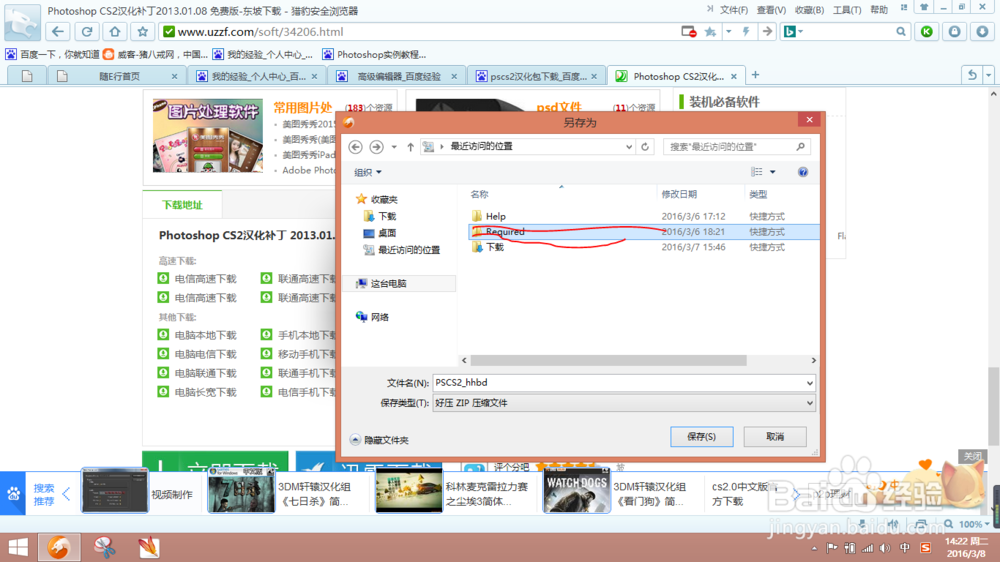1000x562 pixels.
Task: Open browser downloads arrow icon
Action: [x=982, y=31]
